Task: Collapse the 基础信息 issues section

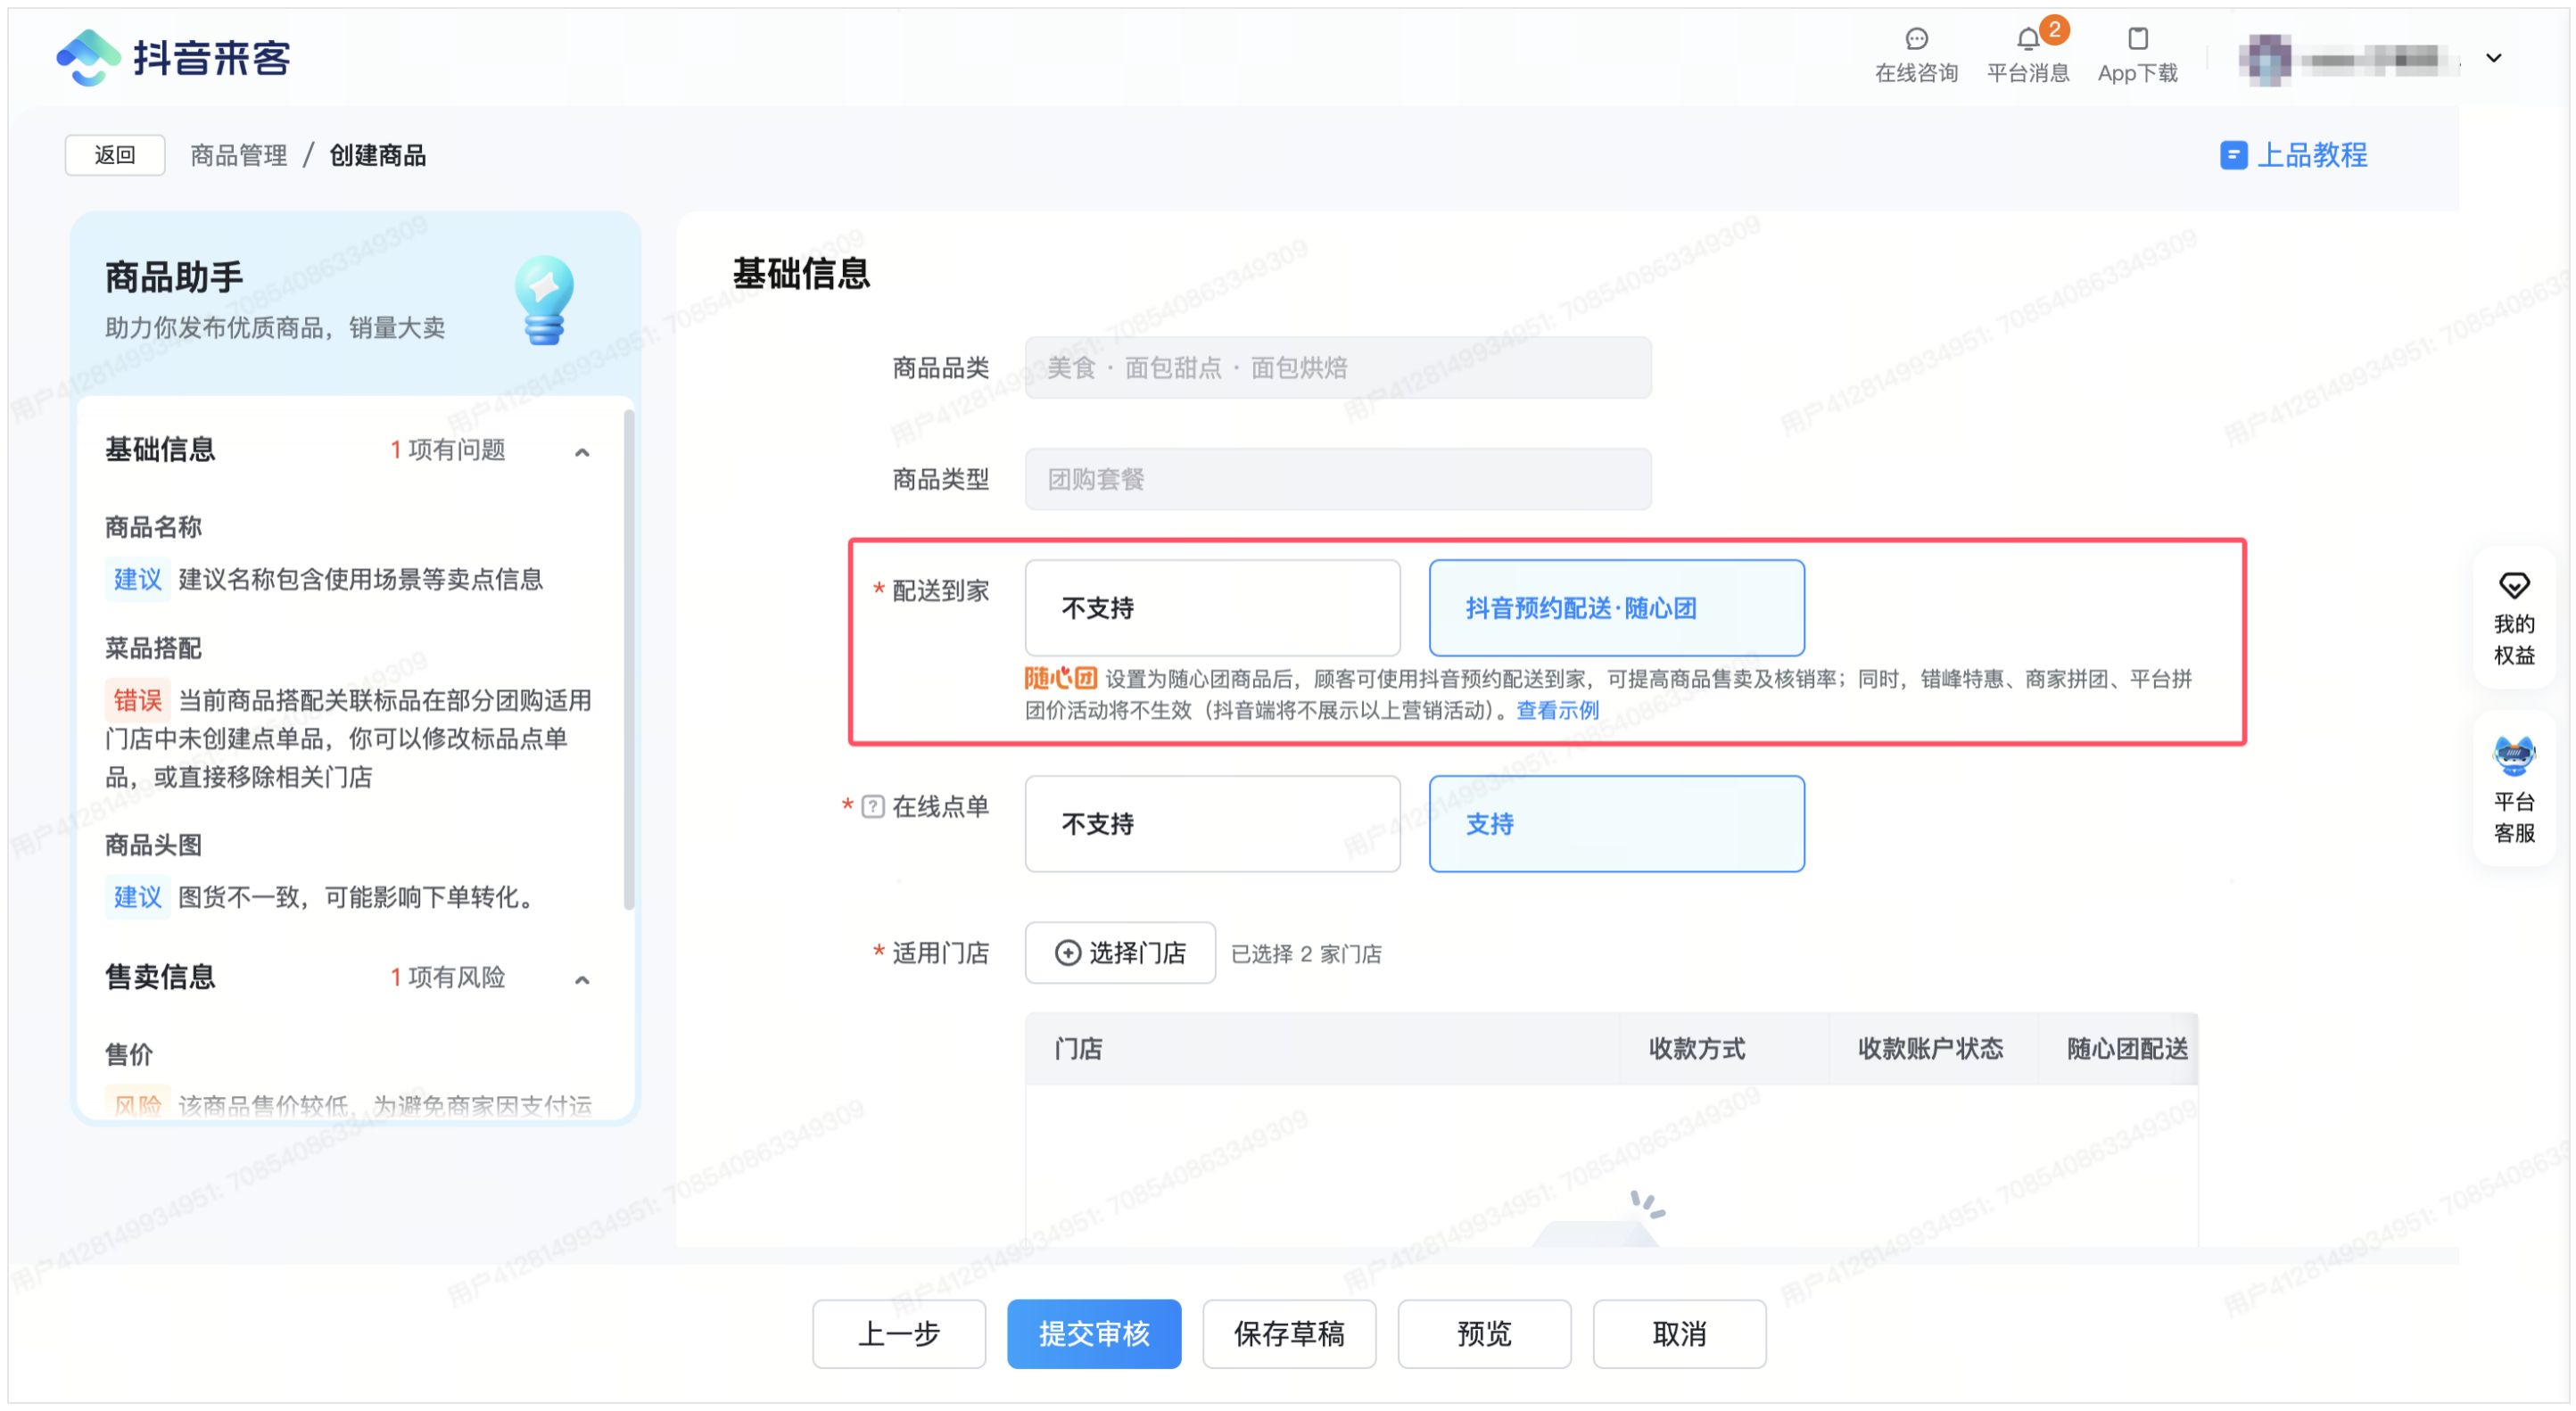Action: 582,452
